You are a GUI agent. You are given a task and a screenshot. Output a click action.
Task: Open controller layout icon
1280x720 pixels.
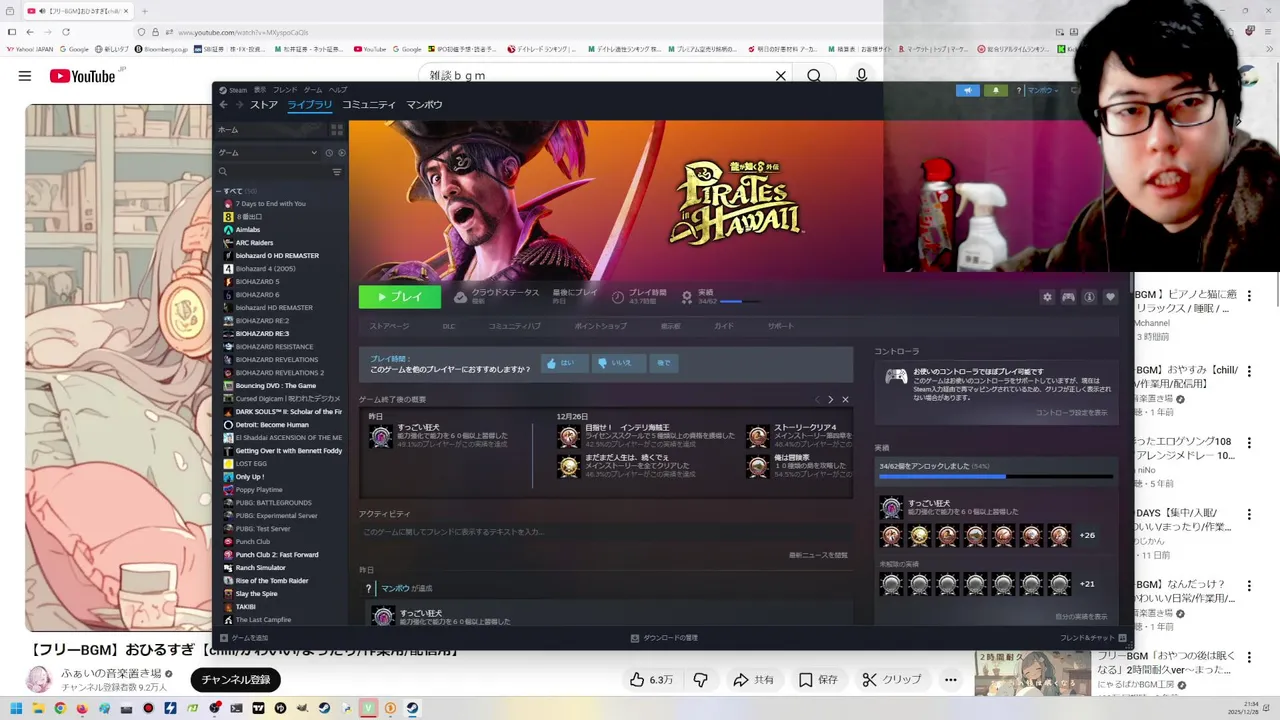[1068, 297]
